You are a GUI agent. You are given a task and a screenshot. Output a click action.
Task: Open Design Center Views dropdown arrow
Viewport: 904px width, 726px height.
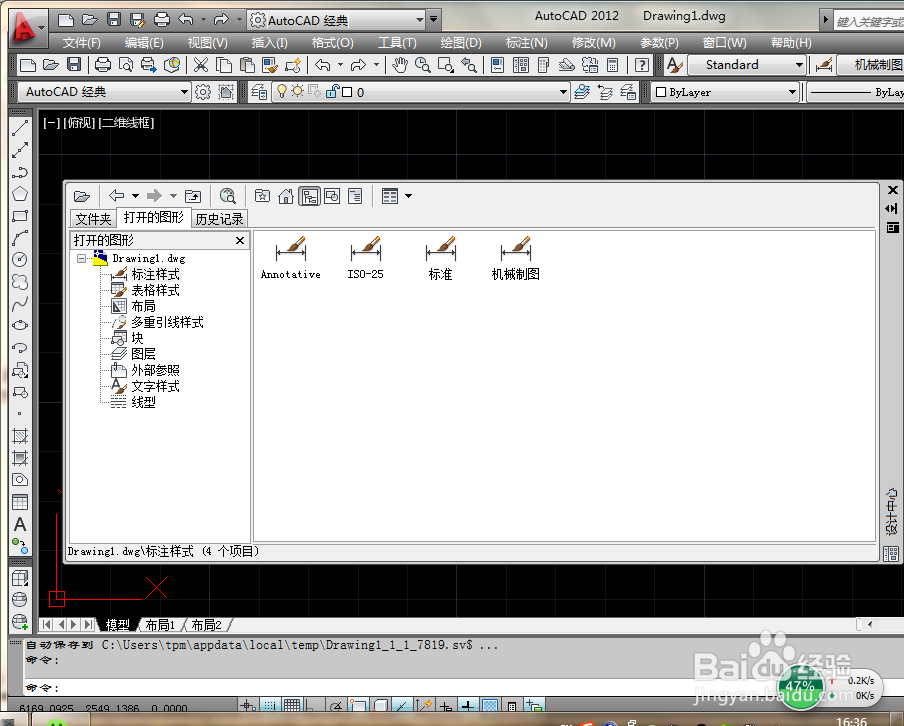[408, 197]
